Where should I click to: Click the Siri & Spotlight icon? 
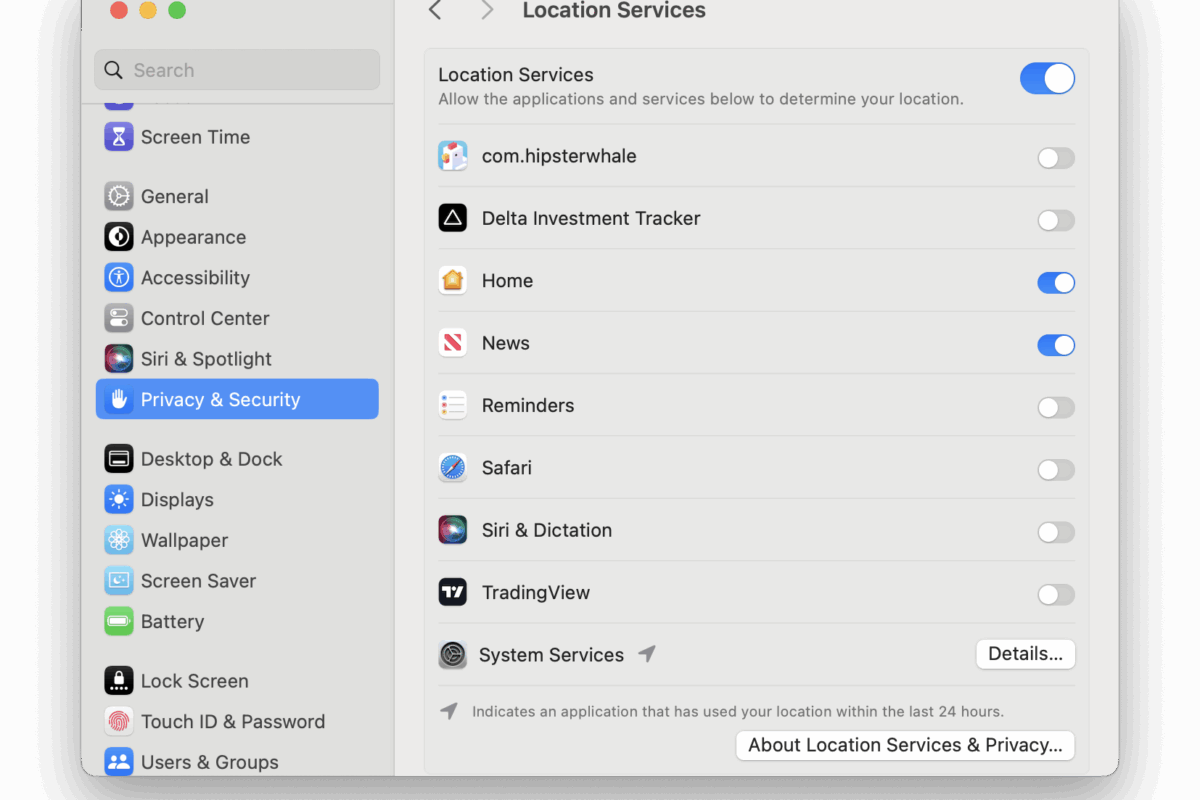(x=119, y=359)
